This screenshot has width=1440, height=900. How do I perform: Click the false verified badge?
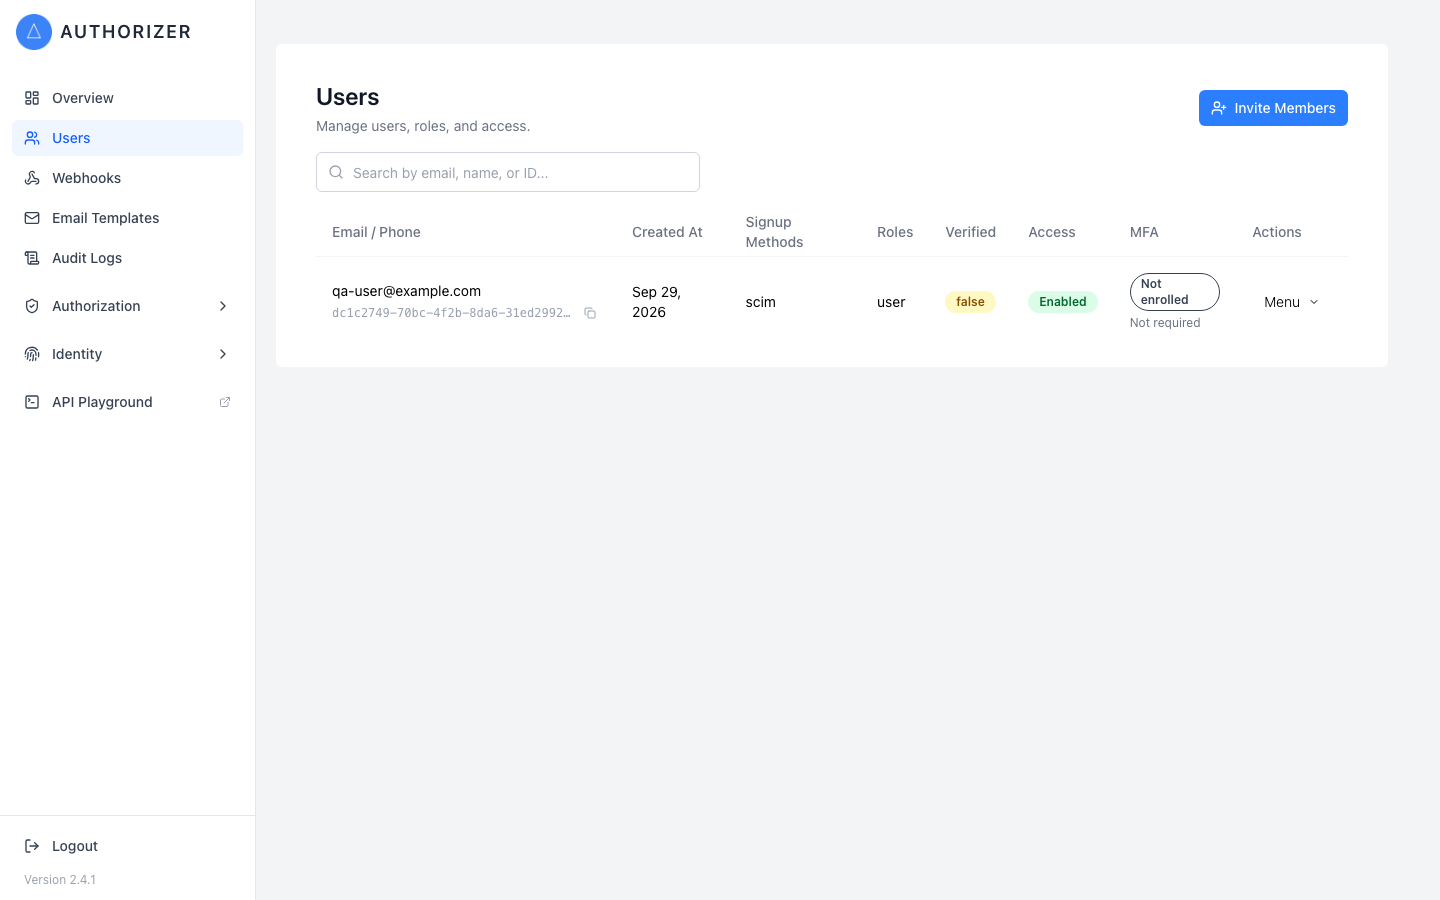[x=970, y=302]
